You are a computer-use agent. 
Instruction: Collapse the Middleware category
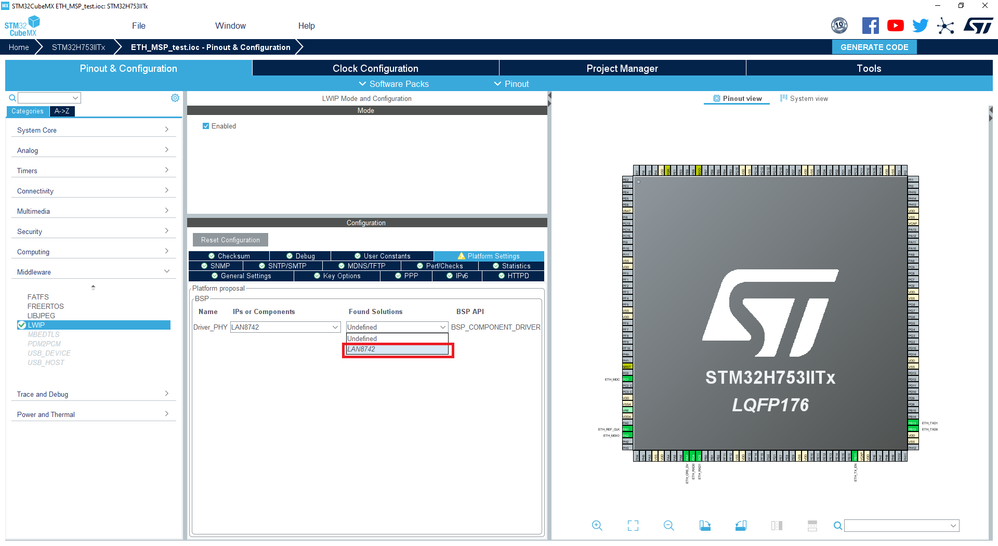(x=93, y=272)
